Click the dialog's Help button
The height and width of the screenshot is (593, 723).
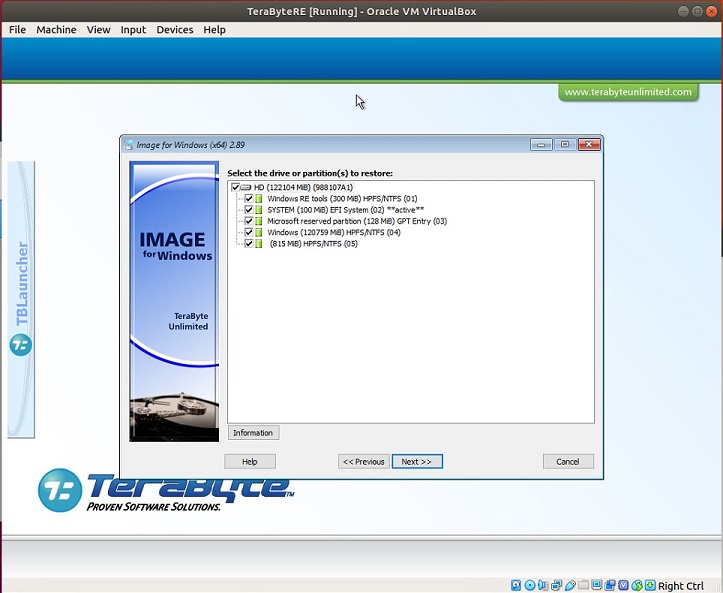(250, 462)
